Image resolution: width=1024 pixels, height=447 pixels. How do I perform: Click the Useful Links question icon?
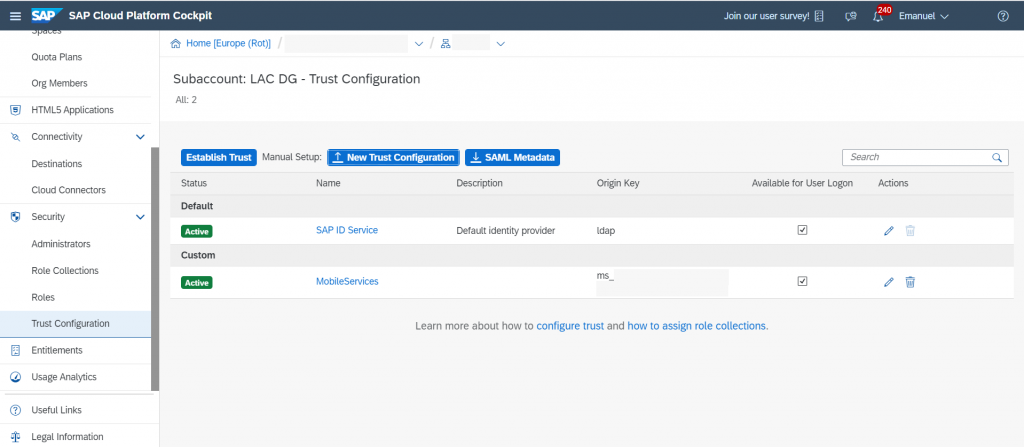pos(16,410)
